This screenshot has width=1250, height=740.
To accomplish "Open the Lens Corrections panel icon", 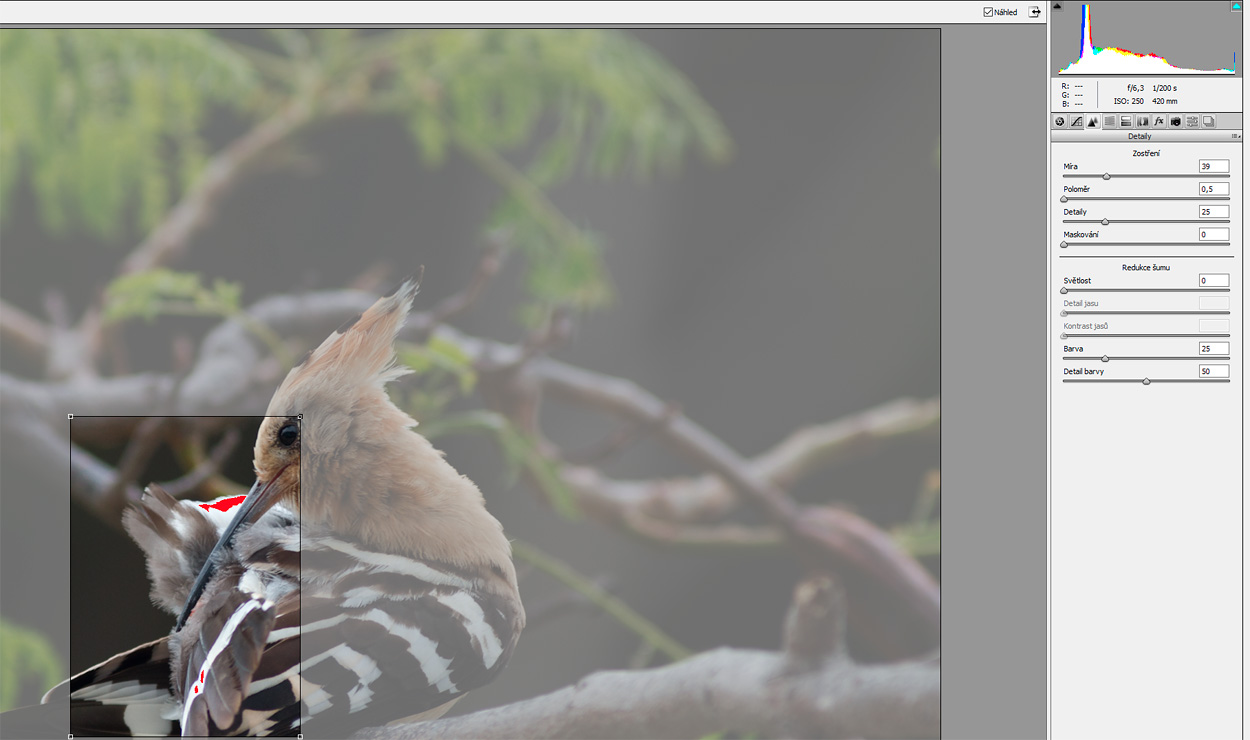I will (x=1143, y=122).
